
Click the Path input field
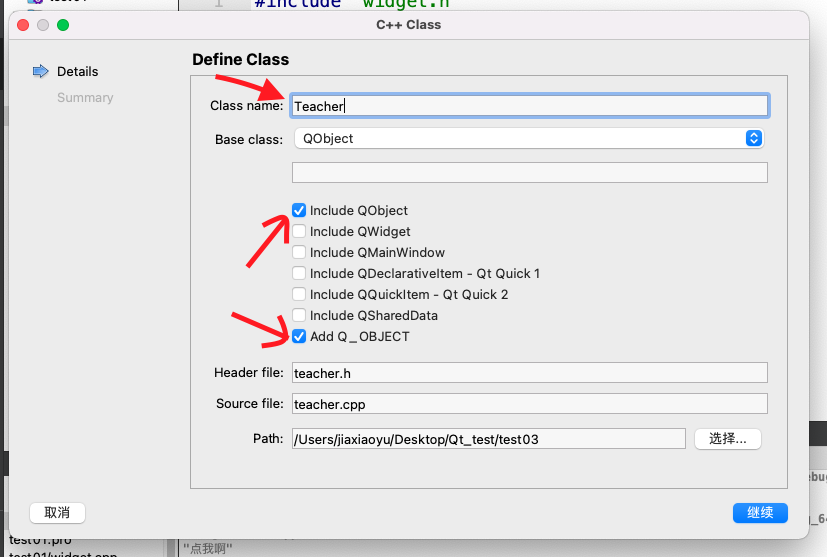tap(488, 439)
